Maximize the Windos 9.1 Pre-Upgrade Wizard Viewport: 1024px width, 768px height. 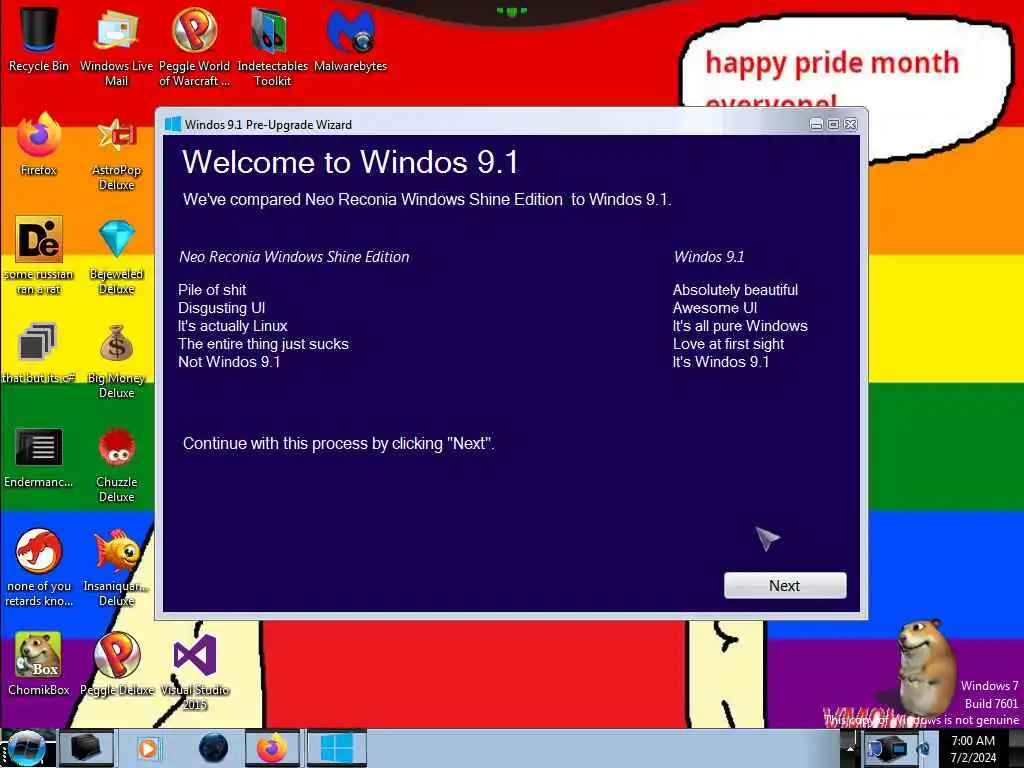pyautogui.click(x=833, y=124)
